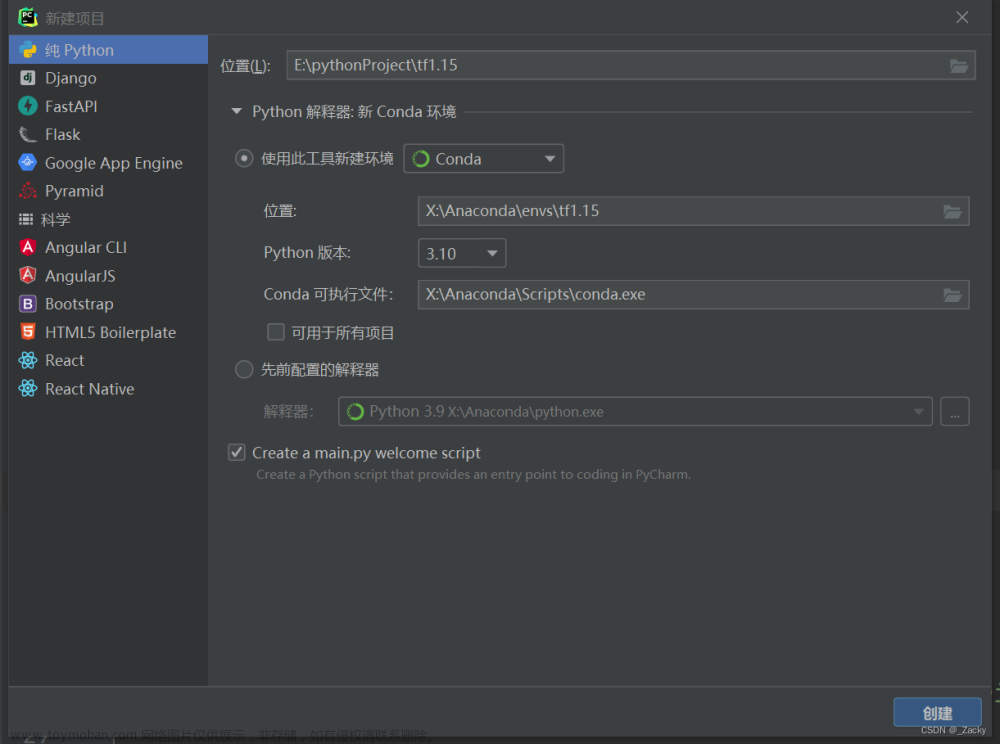Click the Pyramid red icon
1000x744 pixels.
tap(27, 191)
